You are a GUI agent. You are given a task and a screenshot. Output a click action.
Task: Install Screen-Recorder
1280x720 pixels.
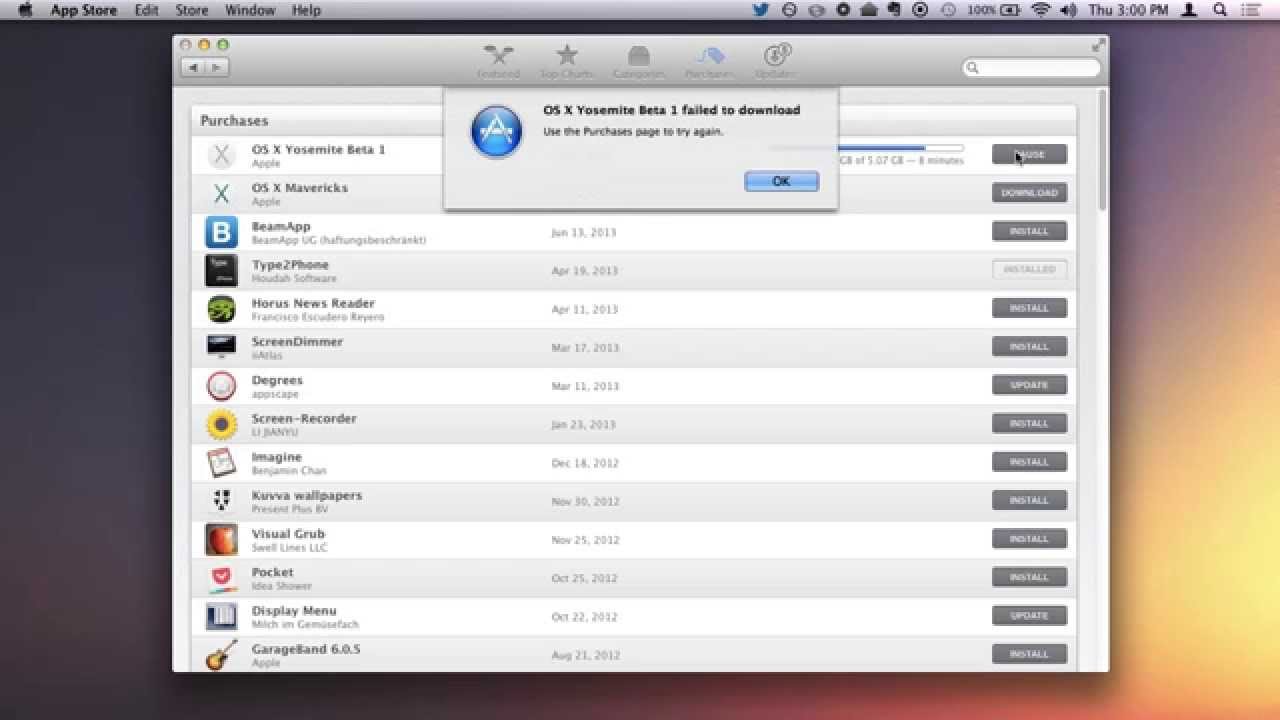[x=1029, y=424]
